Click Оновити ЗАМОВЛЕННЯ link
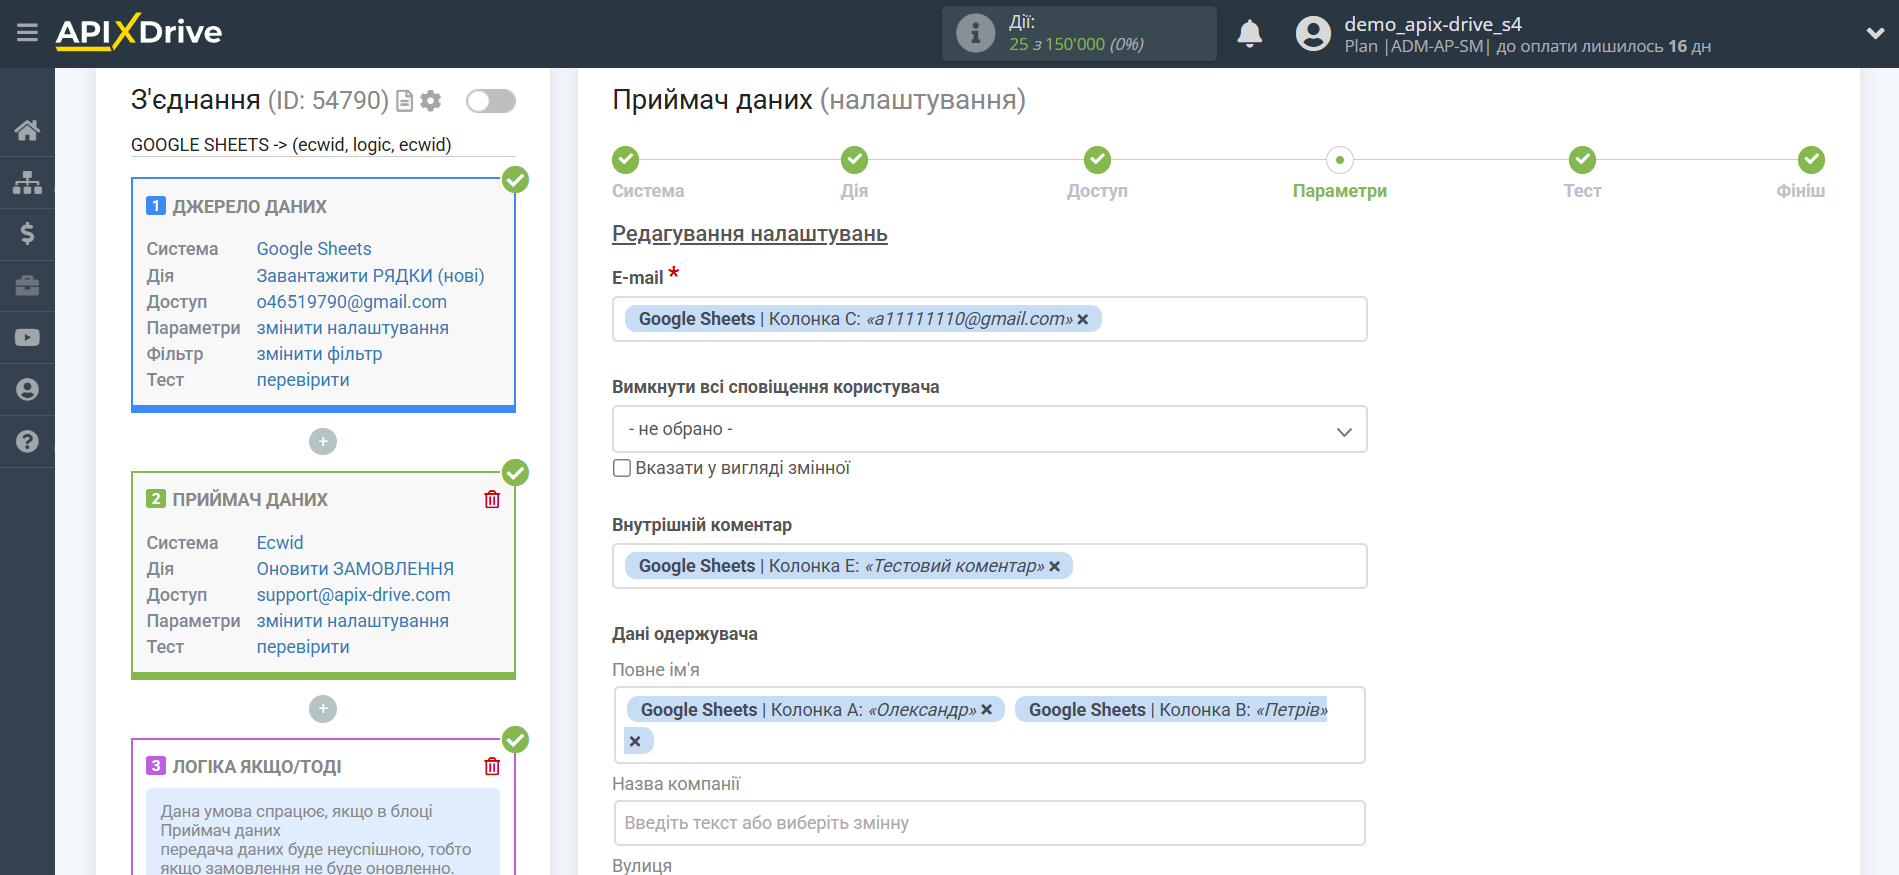The height and width of the screenshot is (875, 1899). point(355,569)
